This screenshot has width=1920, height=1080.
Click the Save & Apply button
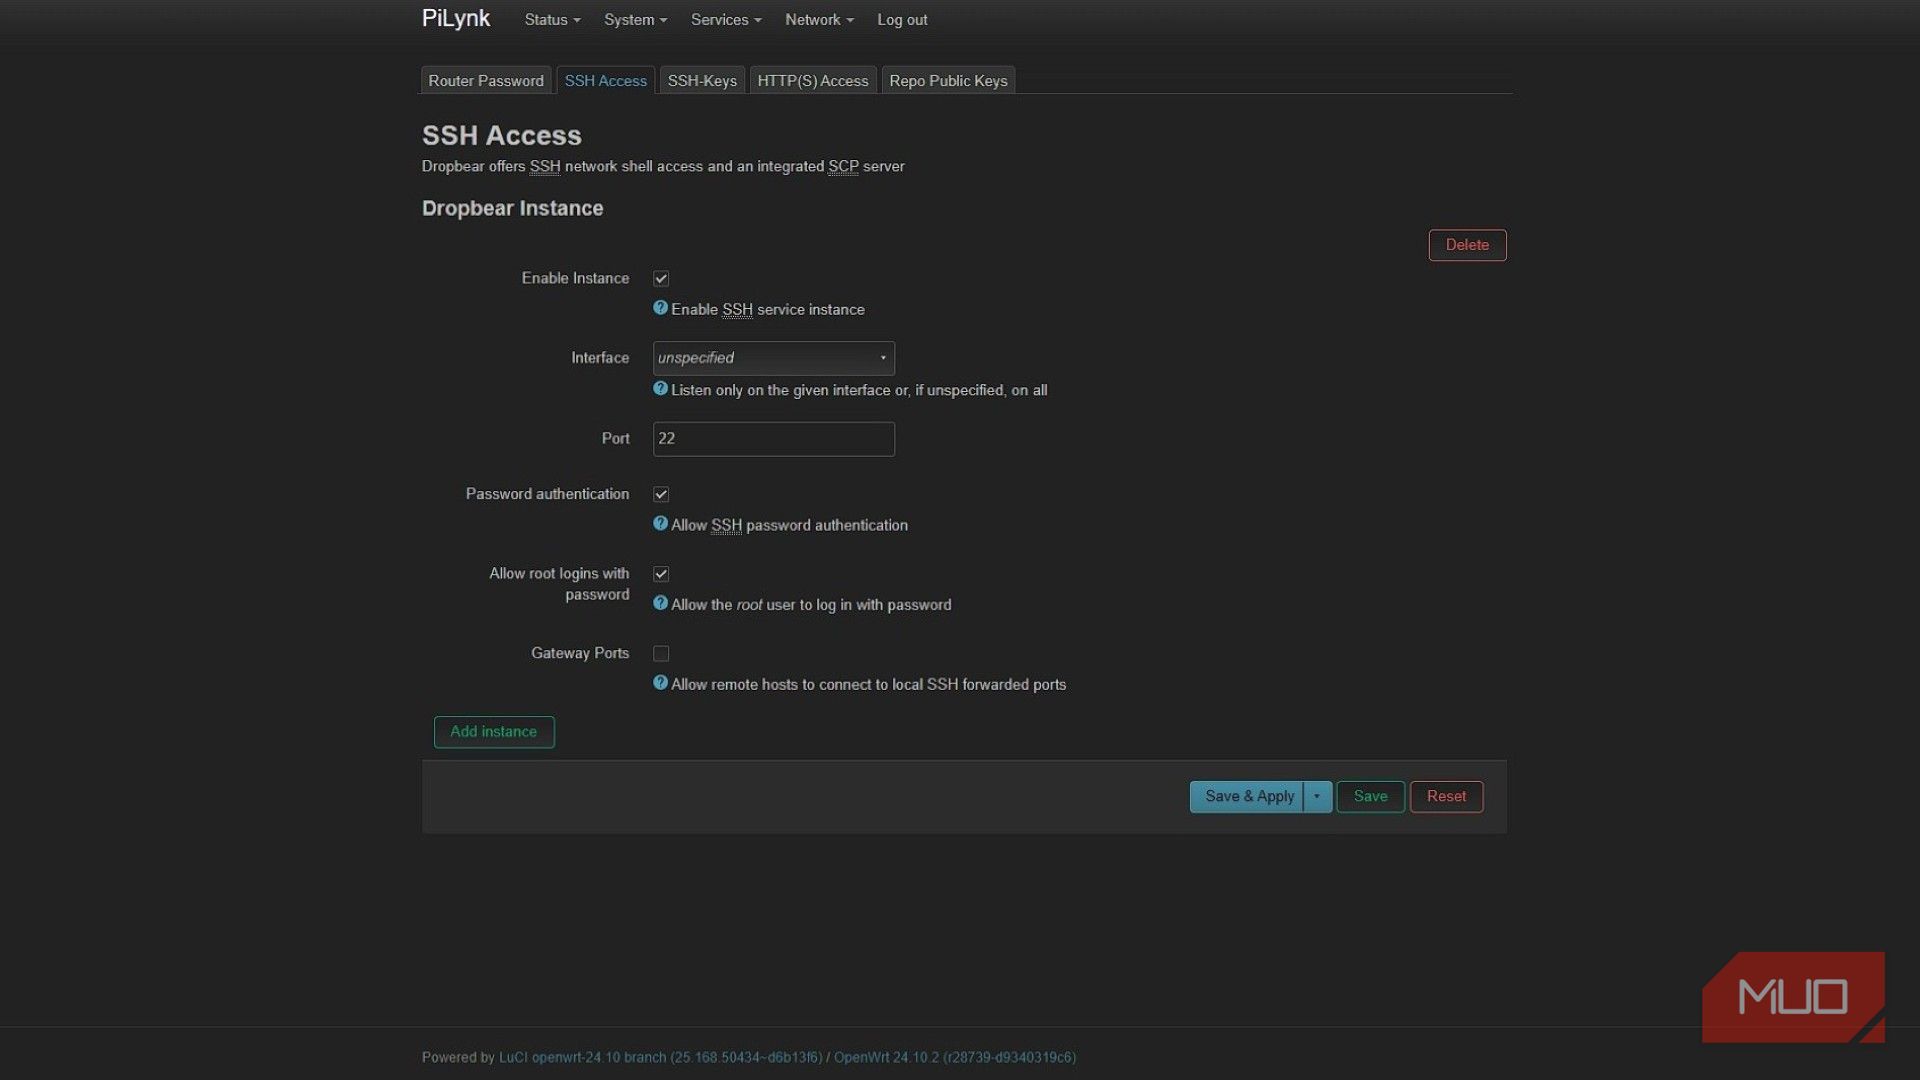click(x=1248, y=797)
